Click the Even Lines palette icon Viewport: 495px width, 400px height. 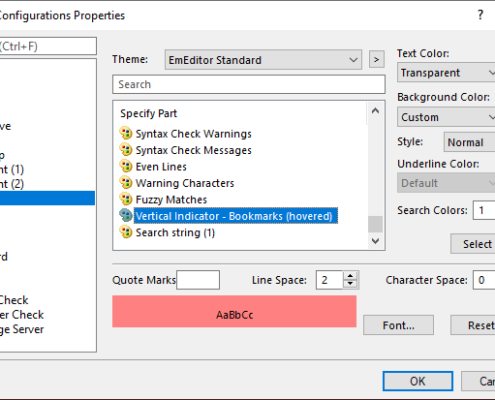(126, 166)
